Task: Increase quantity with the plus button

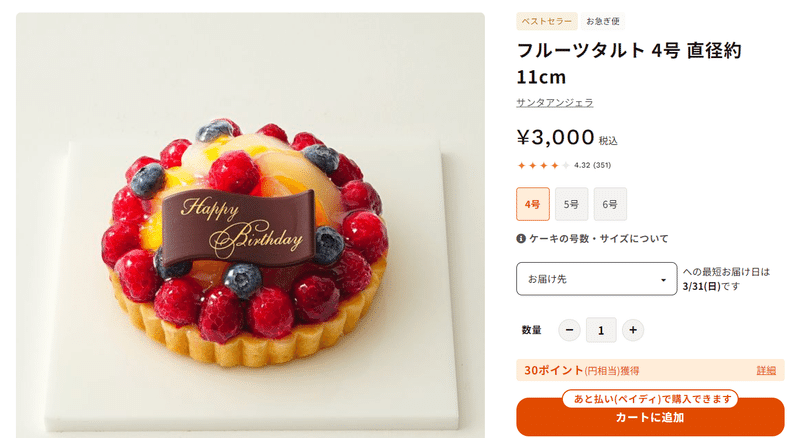Action: (633, 330)
